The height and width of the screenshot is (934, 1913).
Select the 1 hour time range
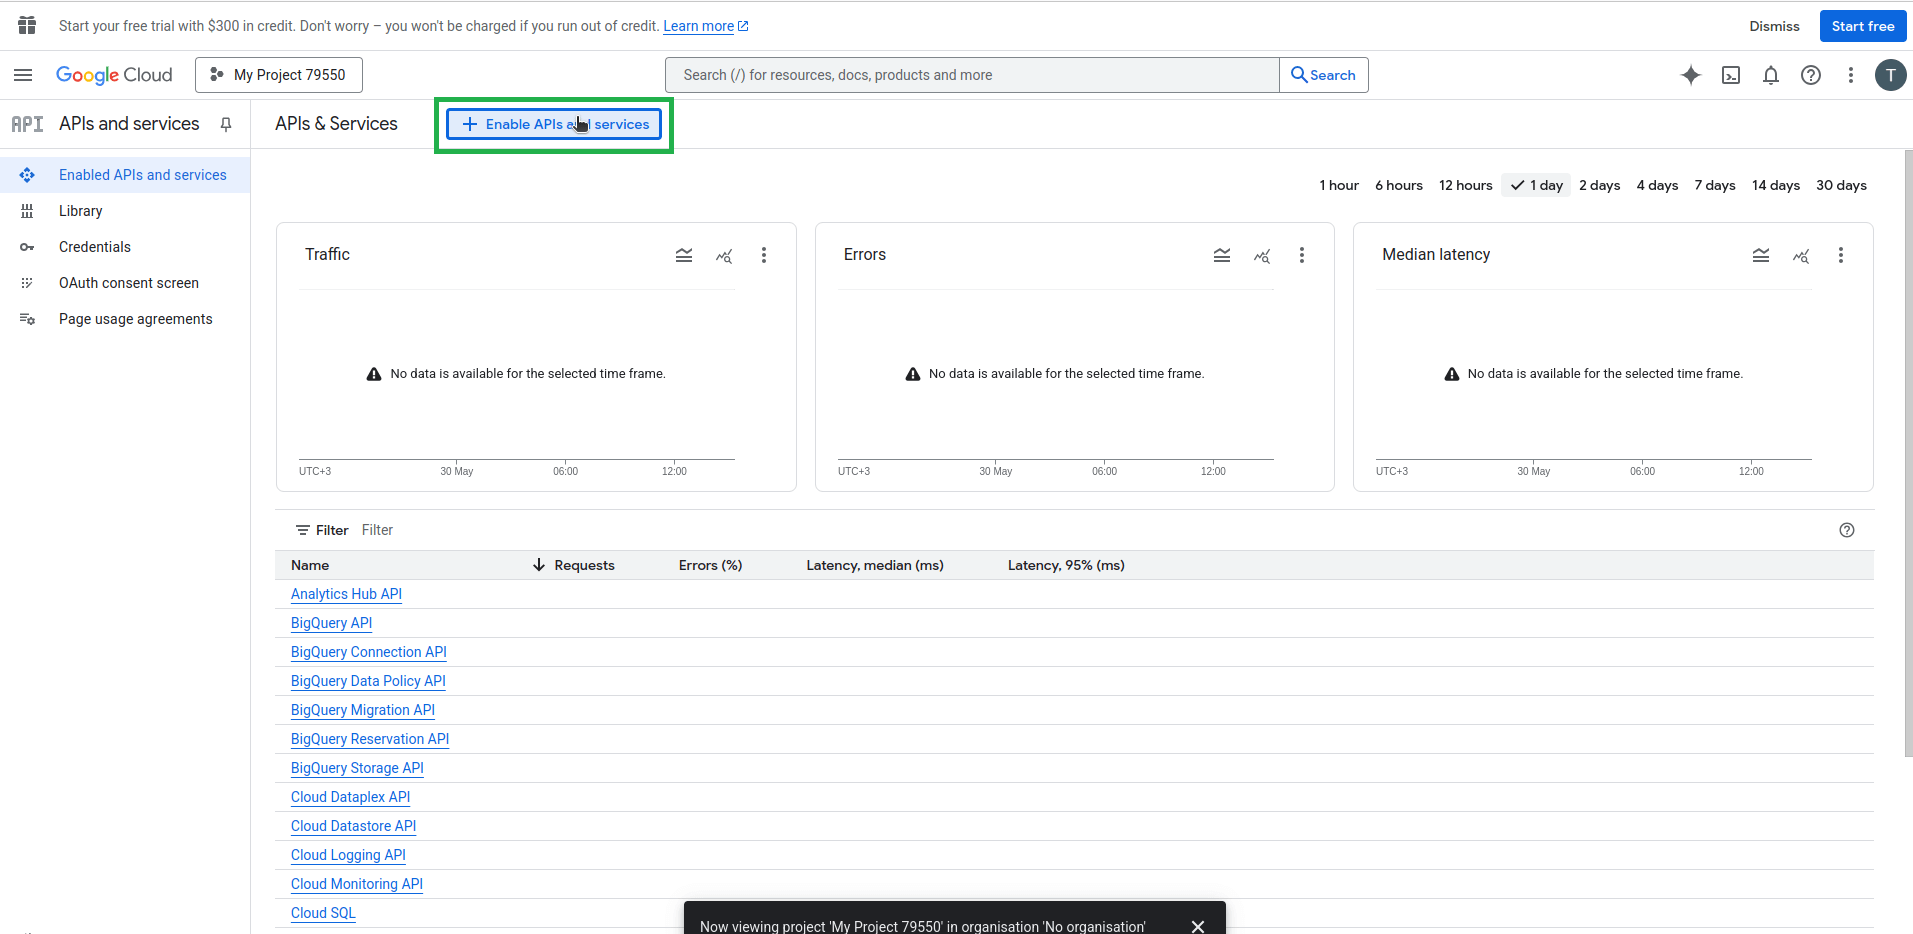(1338, 185)
